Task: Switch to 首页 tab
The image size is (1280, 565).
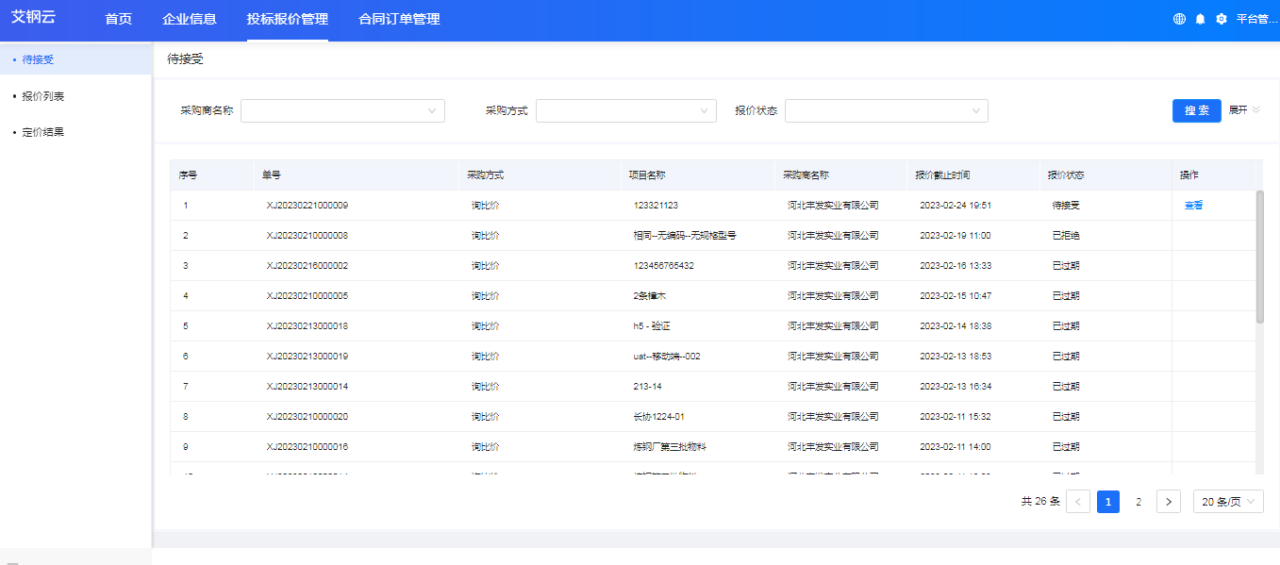Action: pyautogui.click(x=118, y=19)
